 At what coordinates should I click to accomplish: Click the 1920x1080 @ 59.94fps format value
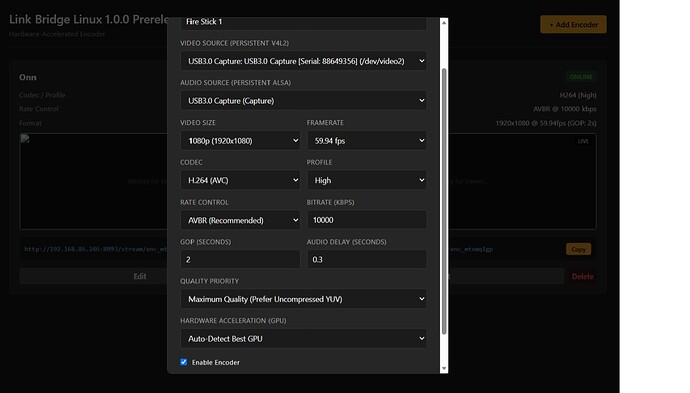point(546,123)
